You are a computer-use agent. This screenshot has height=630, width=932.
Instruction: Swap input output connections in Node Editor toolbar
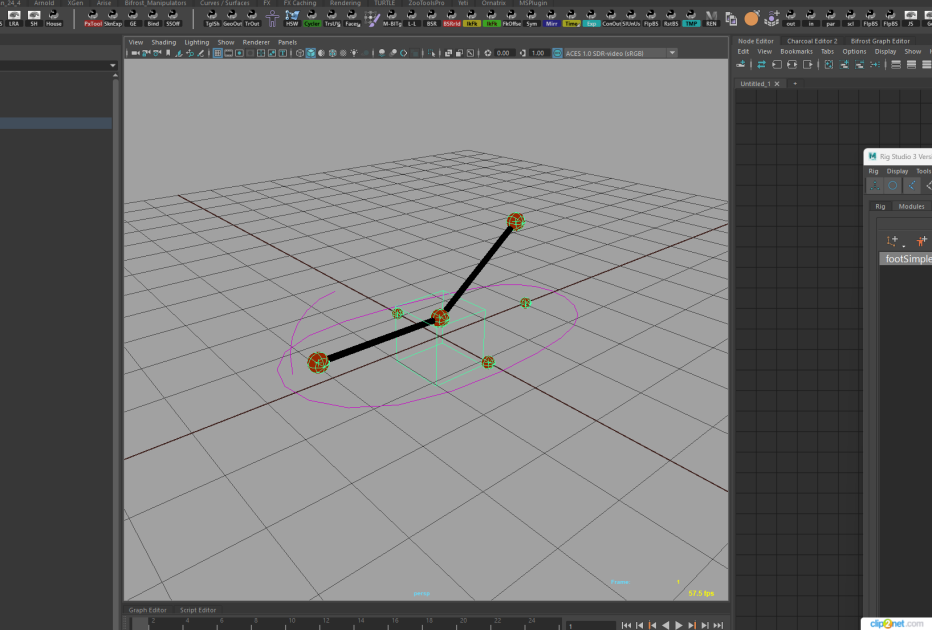[x=761, y=65]
